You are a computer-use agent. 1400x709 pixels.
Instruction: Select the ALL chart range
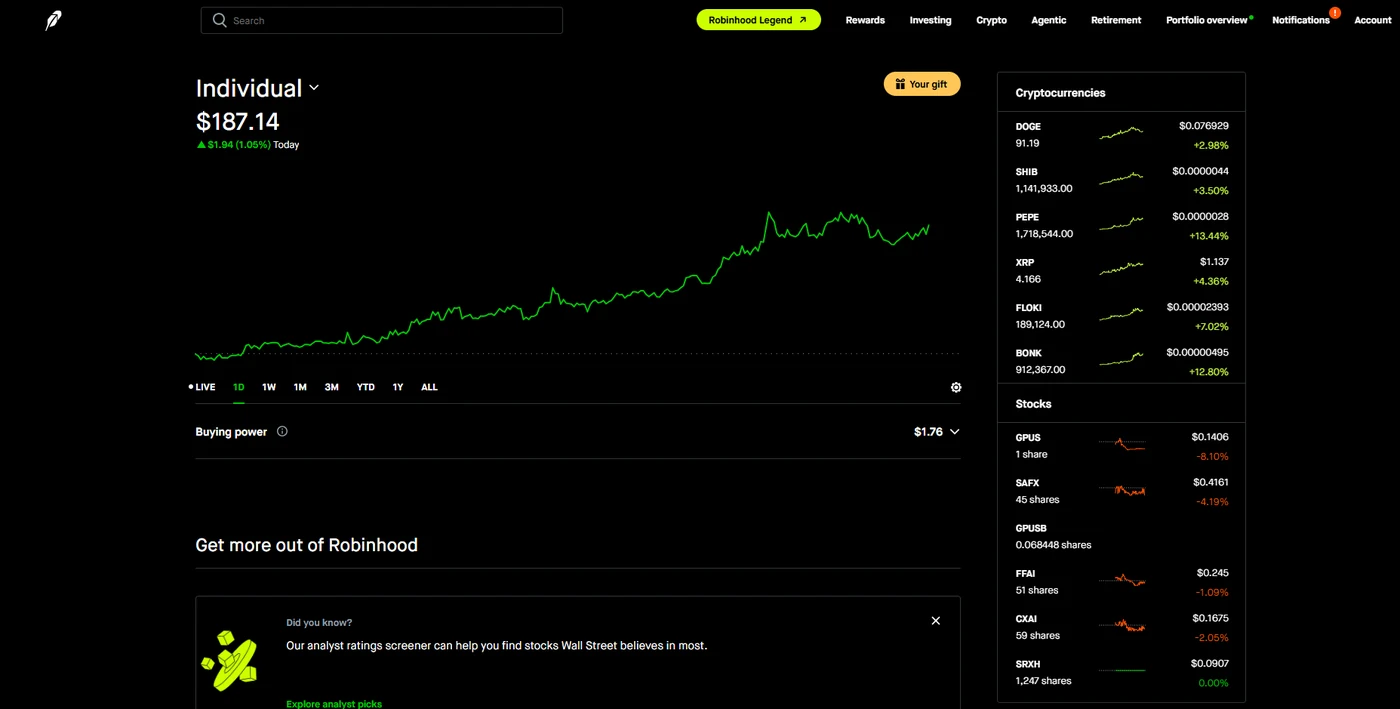429,387
